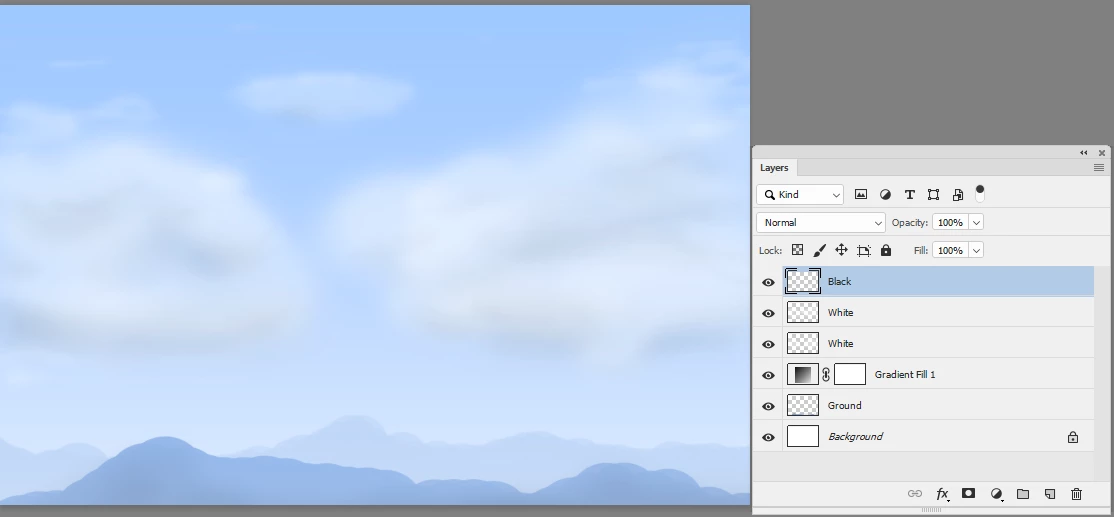
Task: Open the Normal blend mode dropdown
Action: point(821,222)
